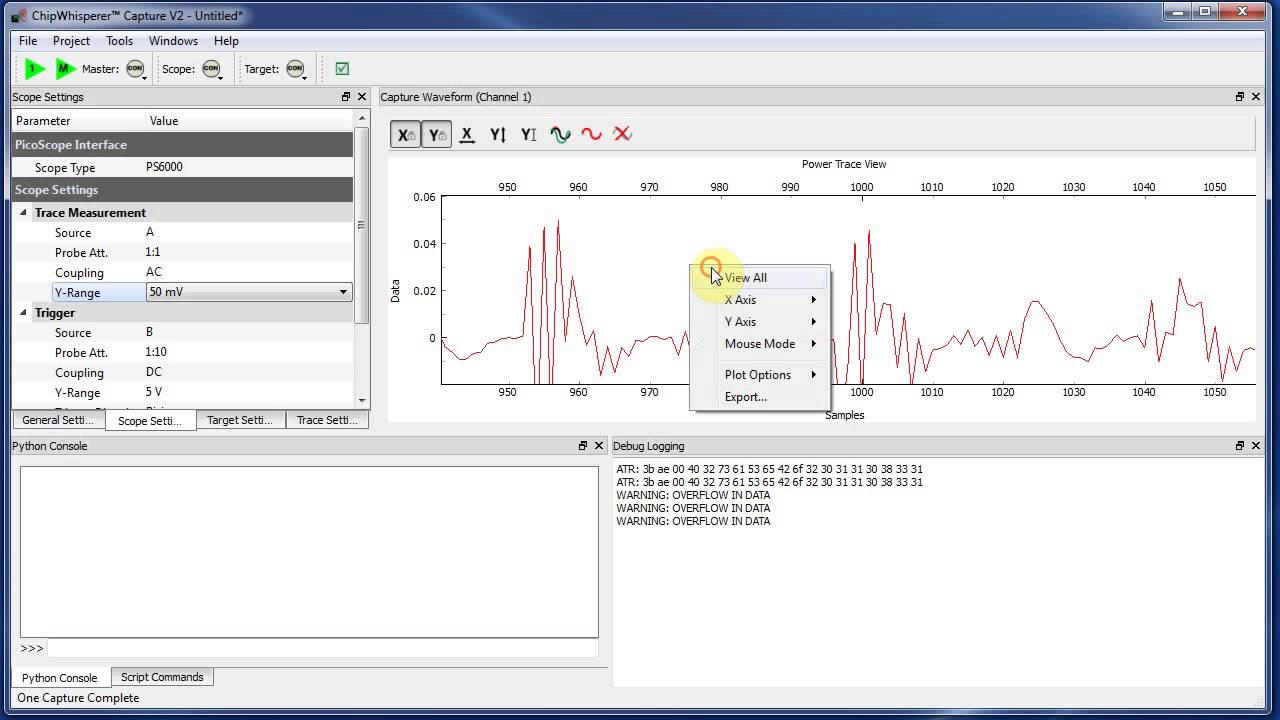The image size is (1280, 720).
Task: Click the Y with bracket range icon
Action: tap(529, 134)
